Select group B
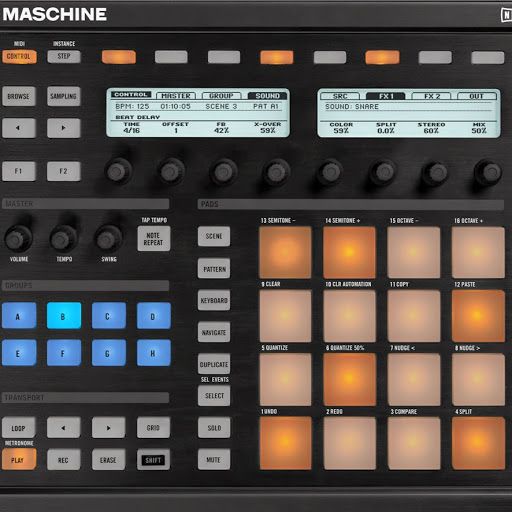This screenshot has height=512, width=512. click(x=64, y=316)
